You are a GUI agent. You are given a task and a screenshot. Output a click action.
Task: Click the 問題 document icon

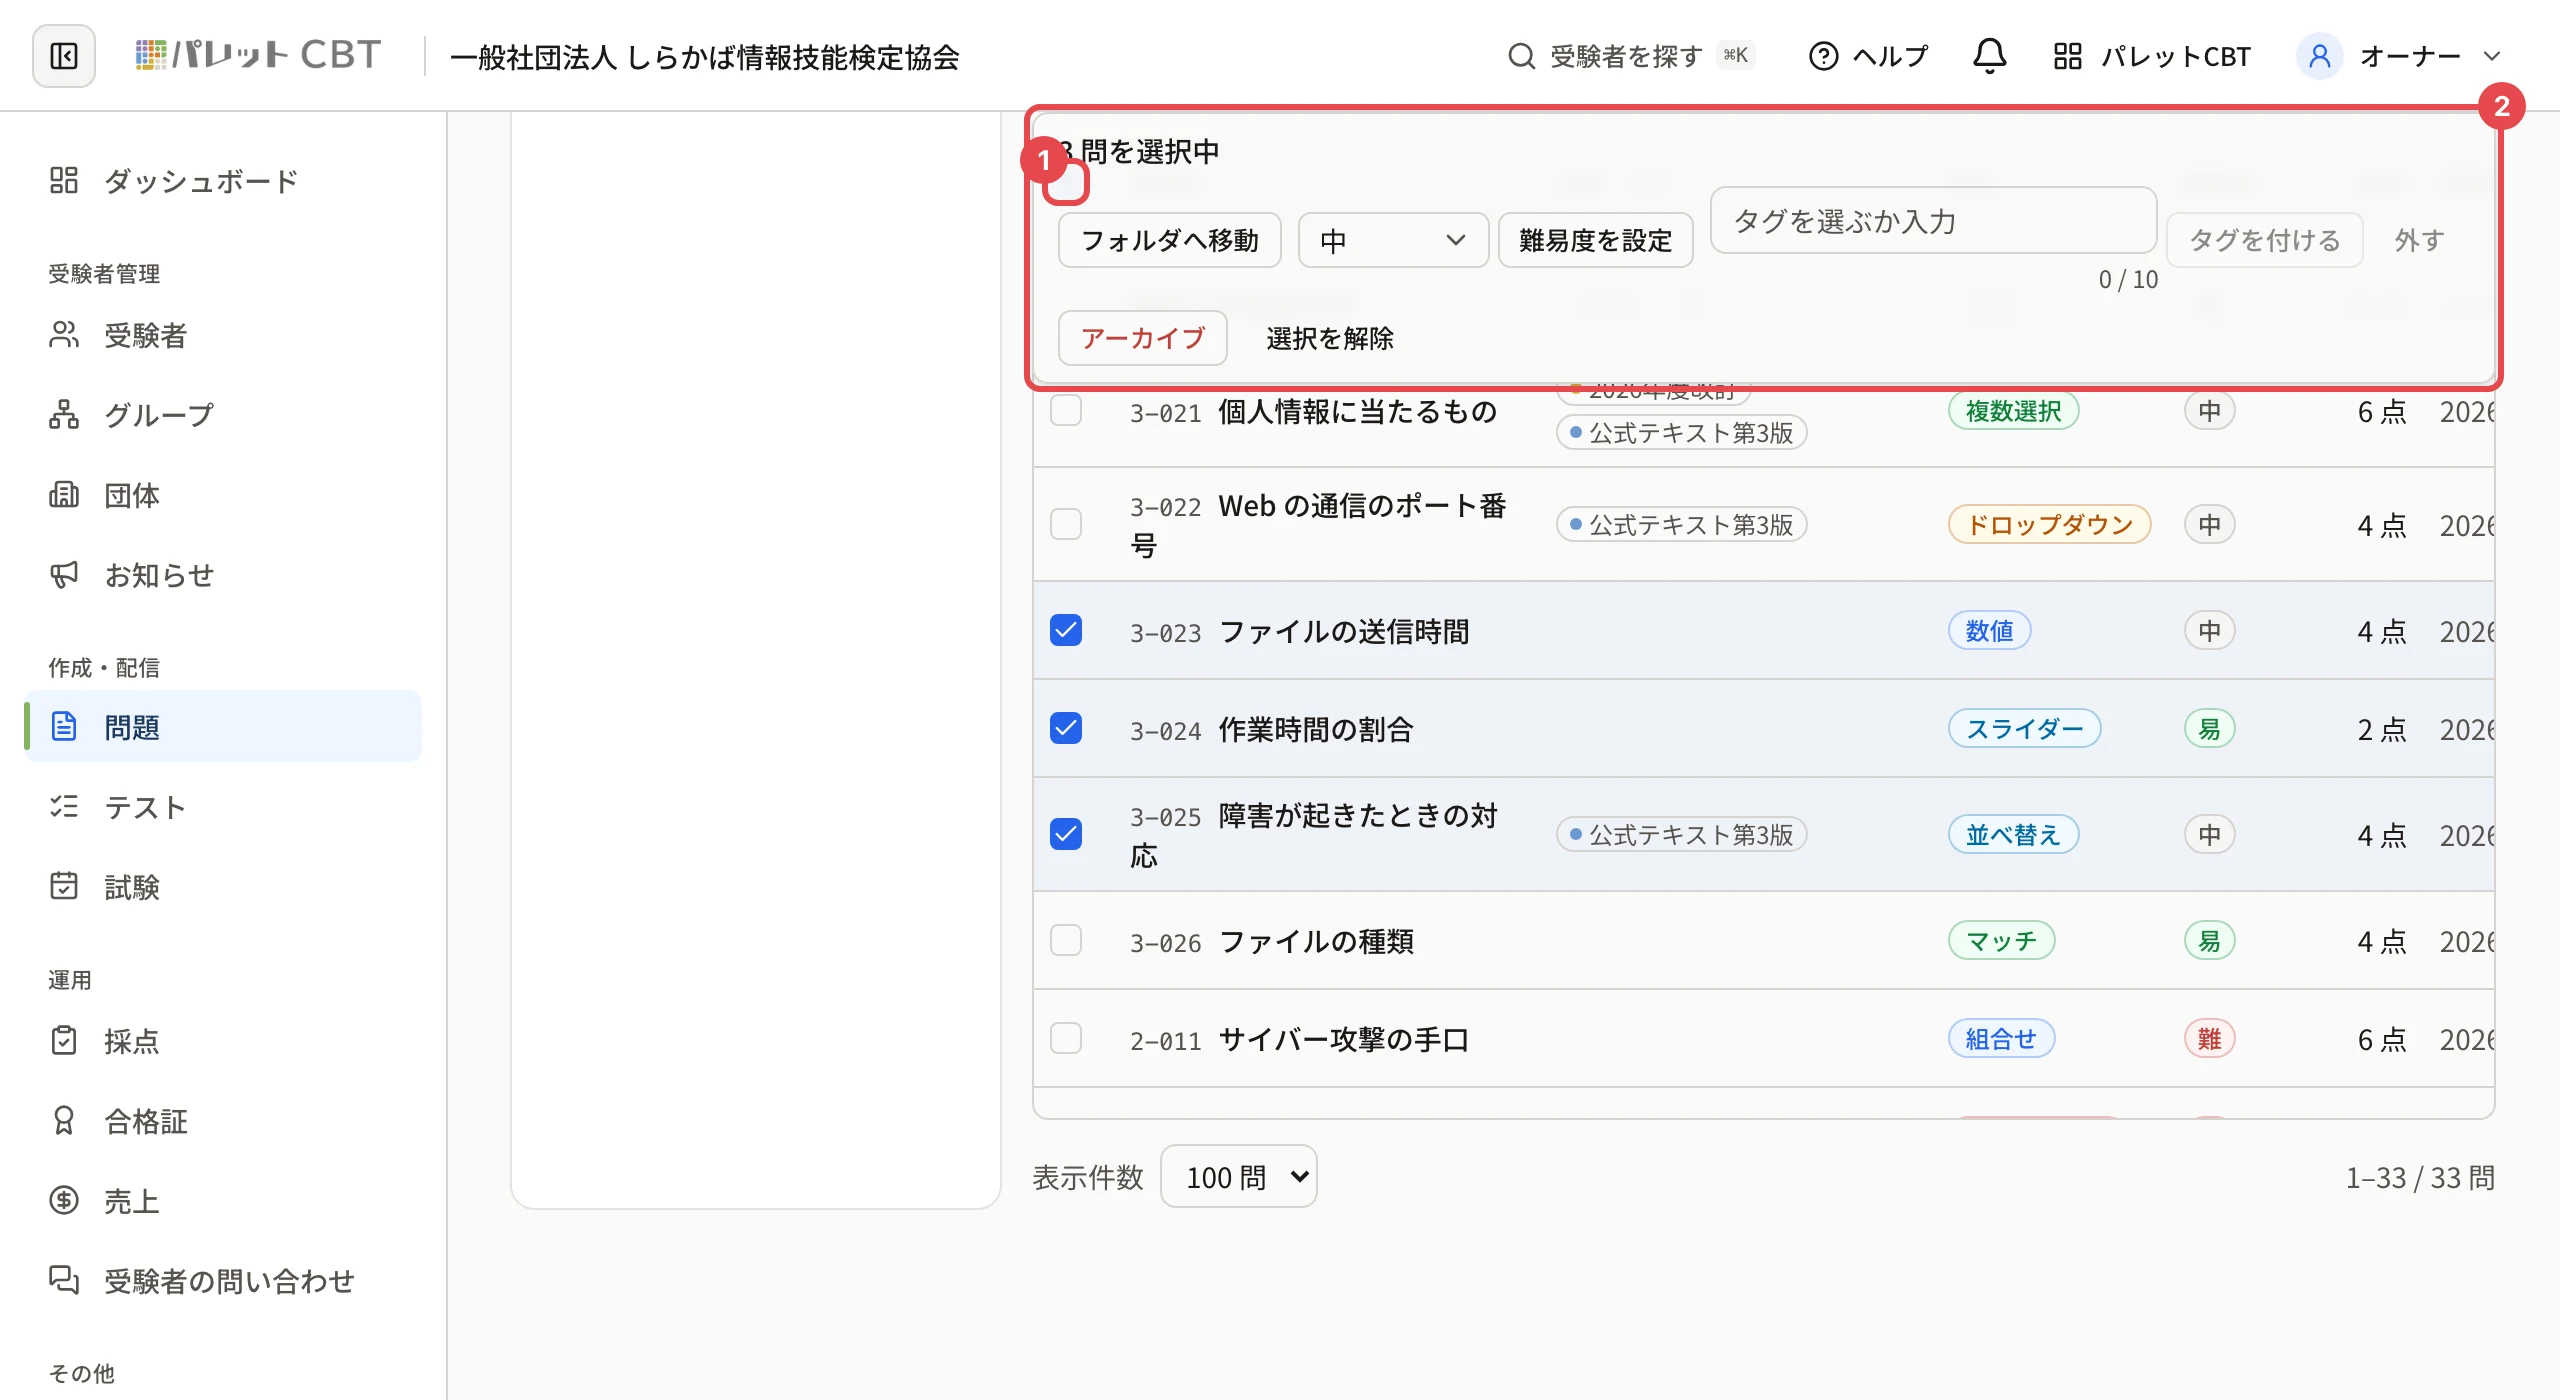click(x=64, y=727)
